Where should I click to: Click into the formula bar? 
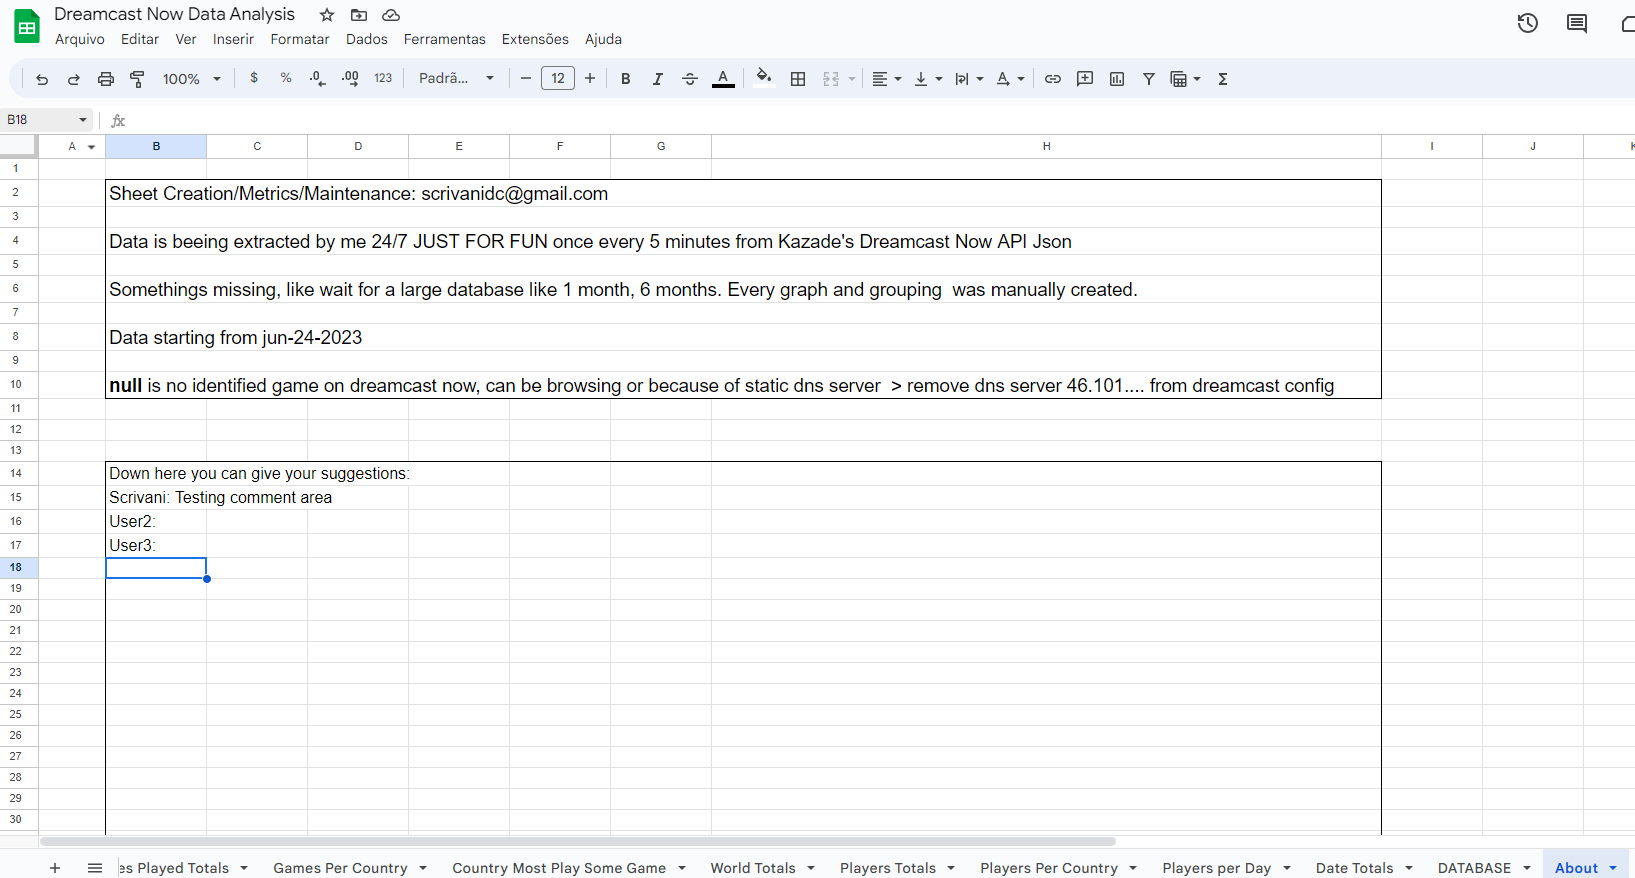click(x=880, y=120)
